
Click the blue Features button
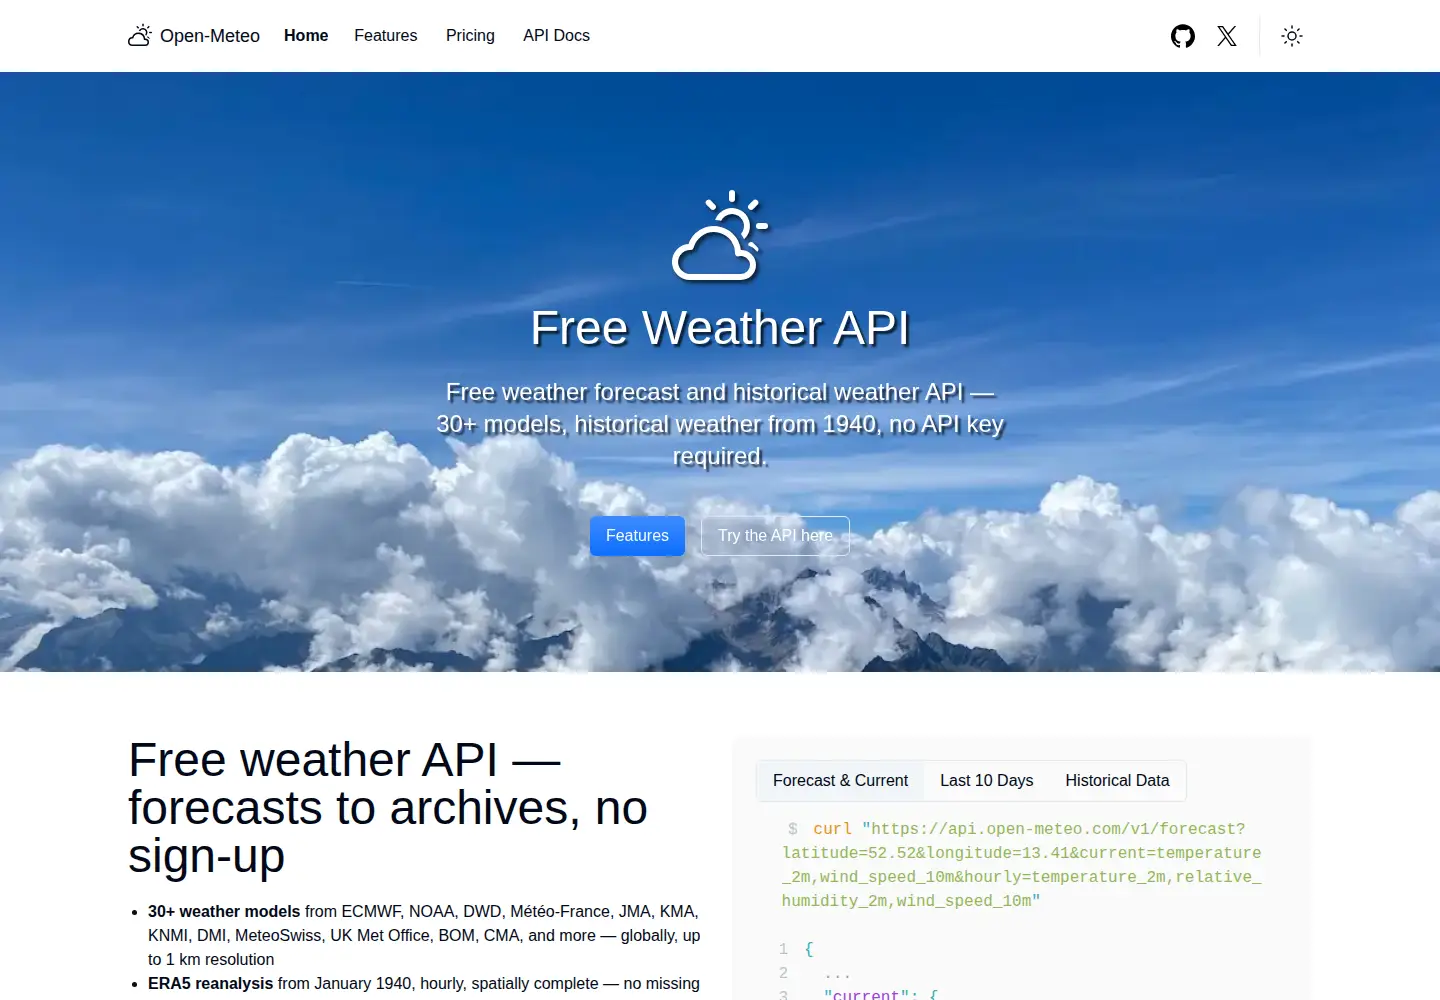click(x=637, y=536)
